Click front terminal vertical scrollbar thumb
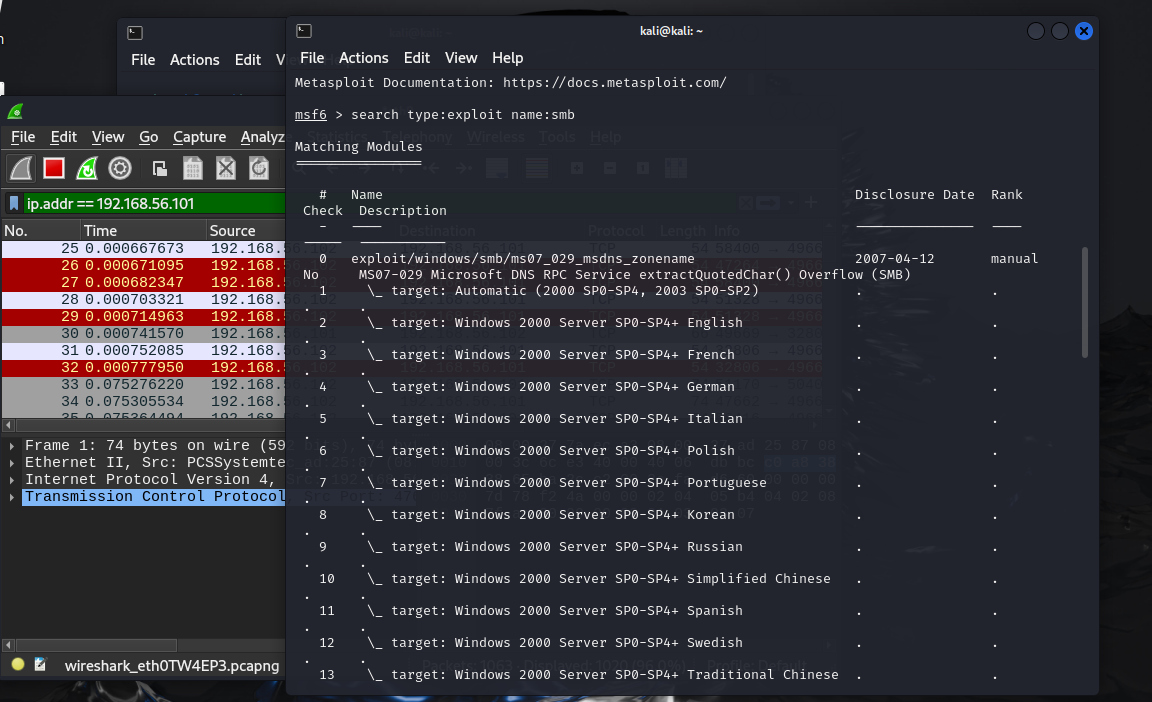The image size is (1152, 702). pyautogui.click(x=1084, y=303)
